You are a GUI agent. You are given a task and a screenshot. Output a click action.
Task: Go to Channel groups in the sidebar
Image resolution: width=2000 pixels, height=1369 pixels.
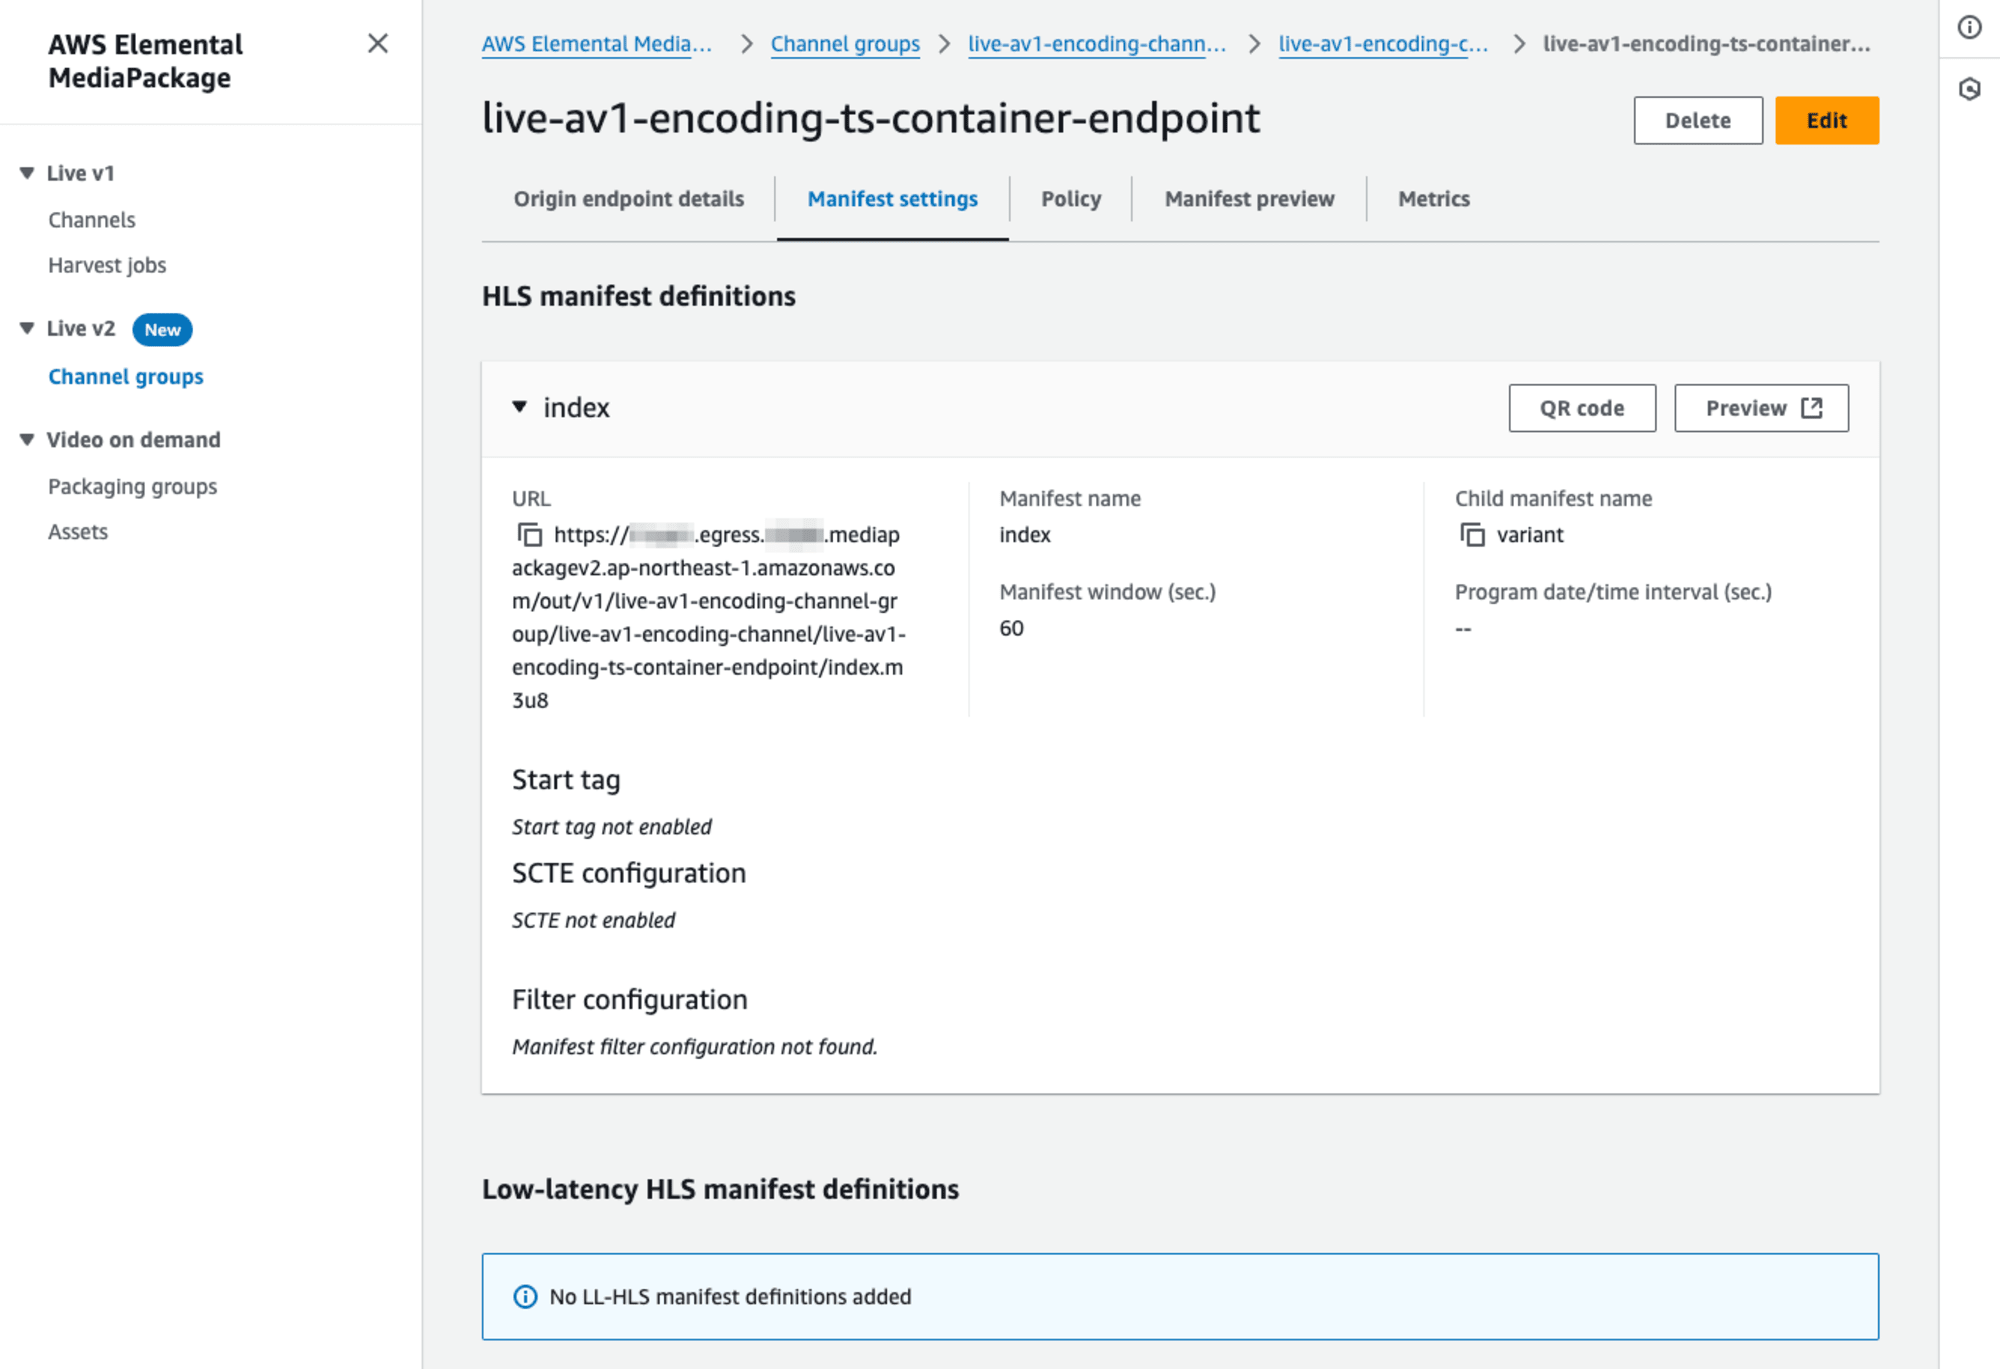pyautogui.click(x=126, y=377)
